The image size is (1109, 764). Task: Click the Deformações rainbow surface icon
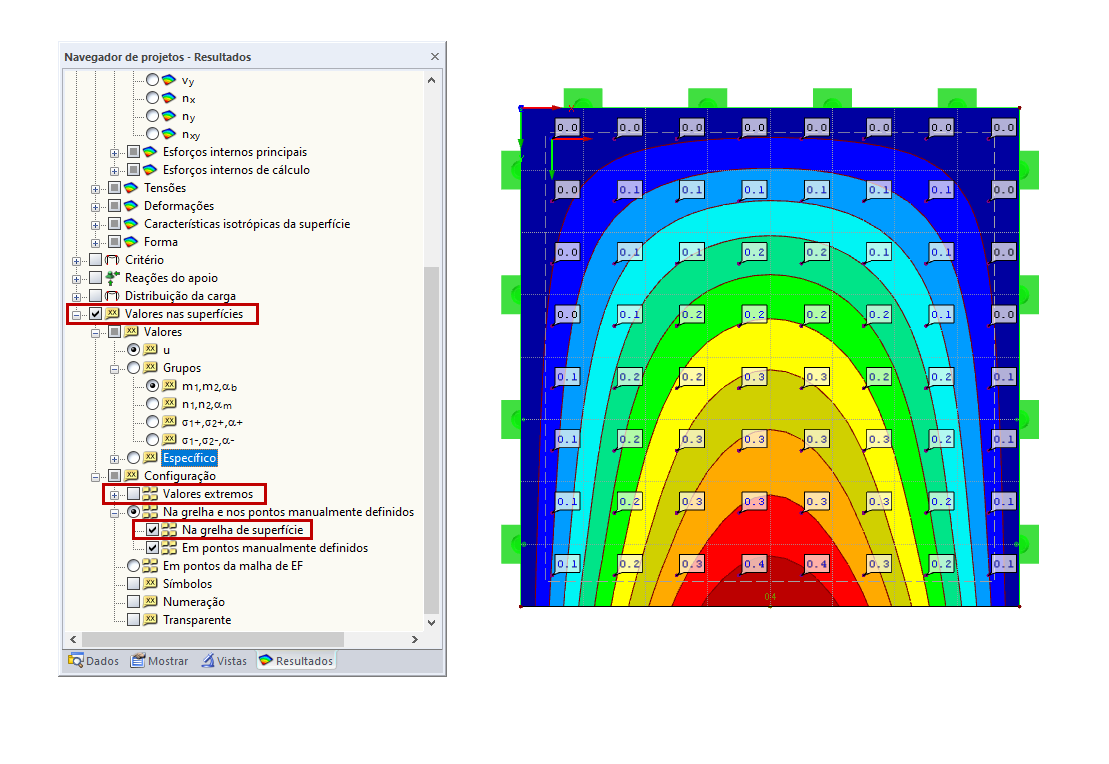point(131,206)
